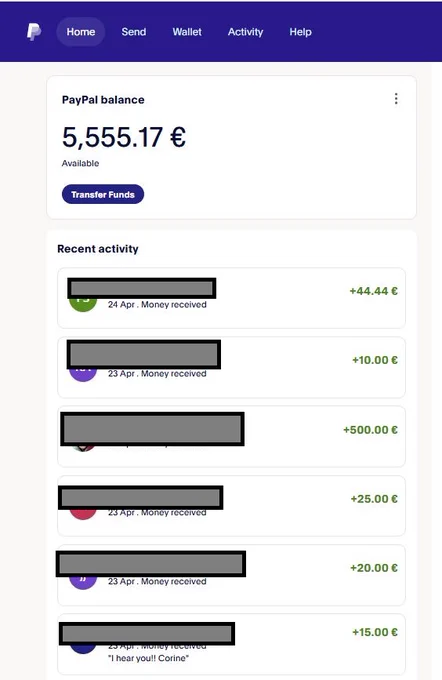Open the balance card three-dot menu

(x=396, y=99)
